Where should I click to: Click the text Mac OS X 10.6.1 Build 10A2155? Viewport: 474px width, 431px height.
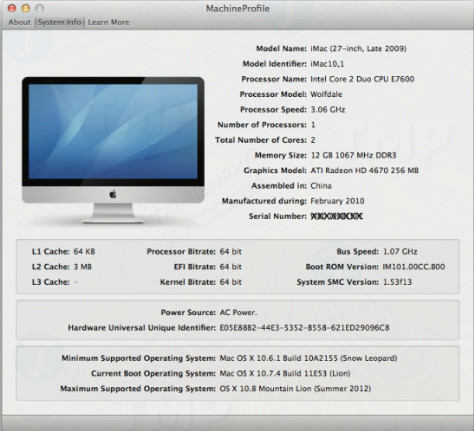pos(278,358)
